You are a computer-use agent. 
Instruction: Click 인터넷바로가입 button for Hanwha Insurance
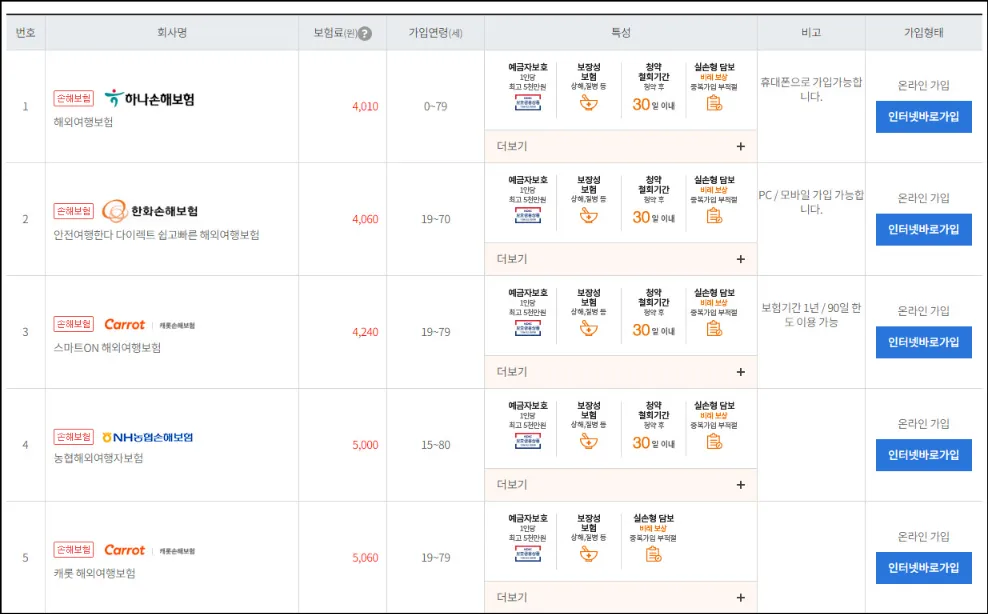click(x=924, y=229)
